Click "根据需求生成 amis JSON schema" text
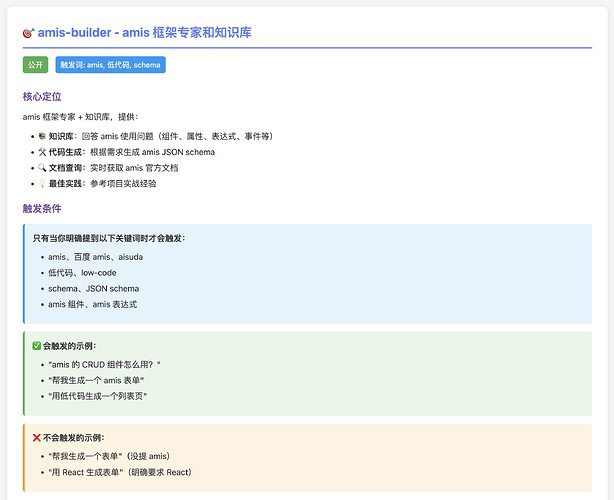The image size is (614, 500). [152, 152]
